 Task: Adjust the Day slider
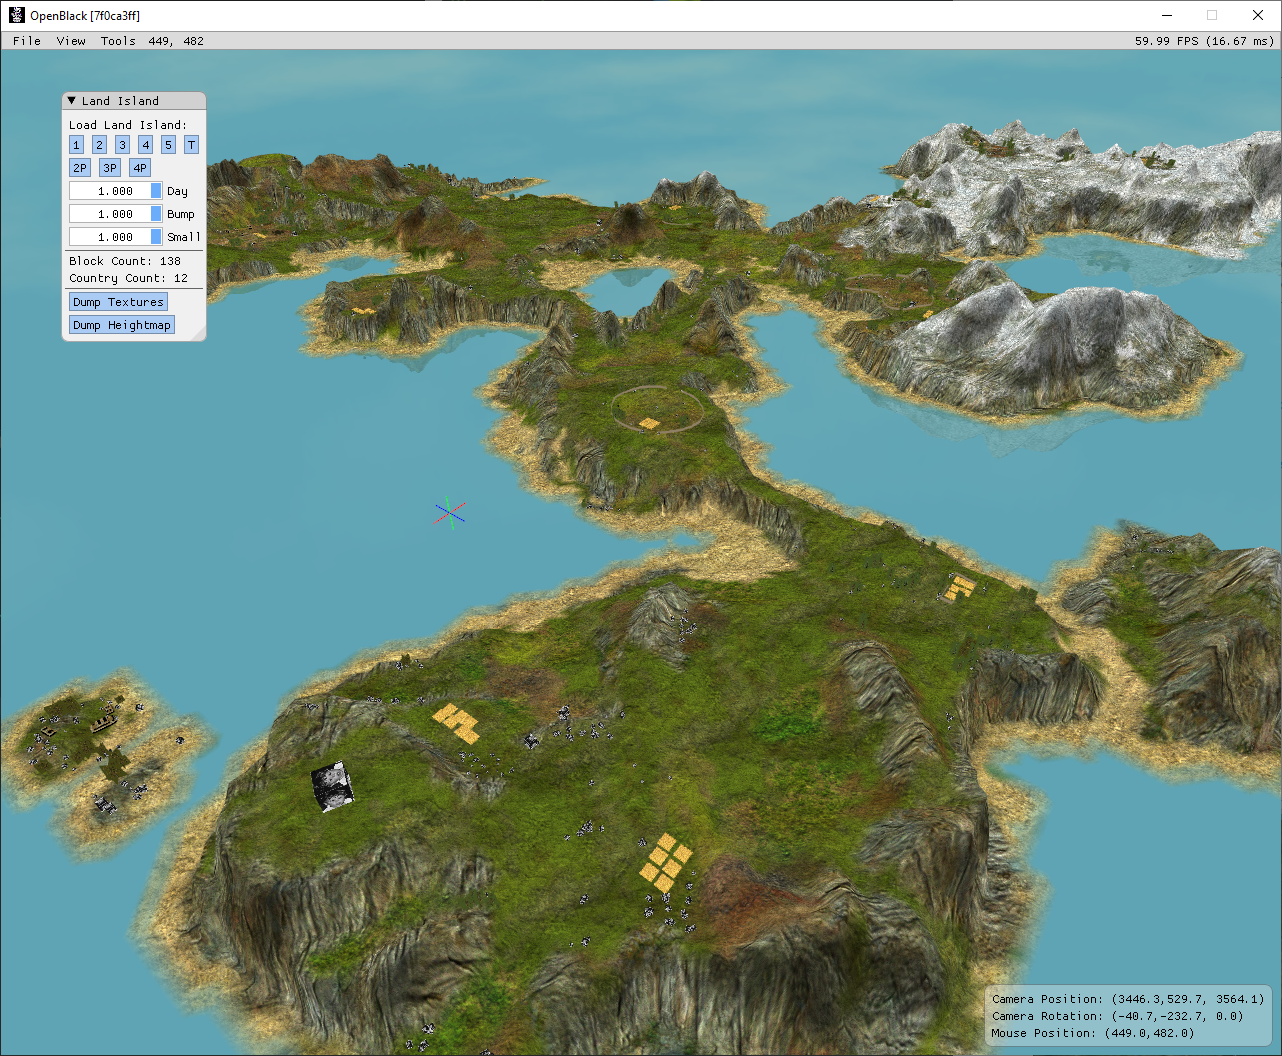tap(116, 191)
